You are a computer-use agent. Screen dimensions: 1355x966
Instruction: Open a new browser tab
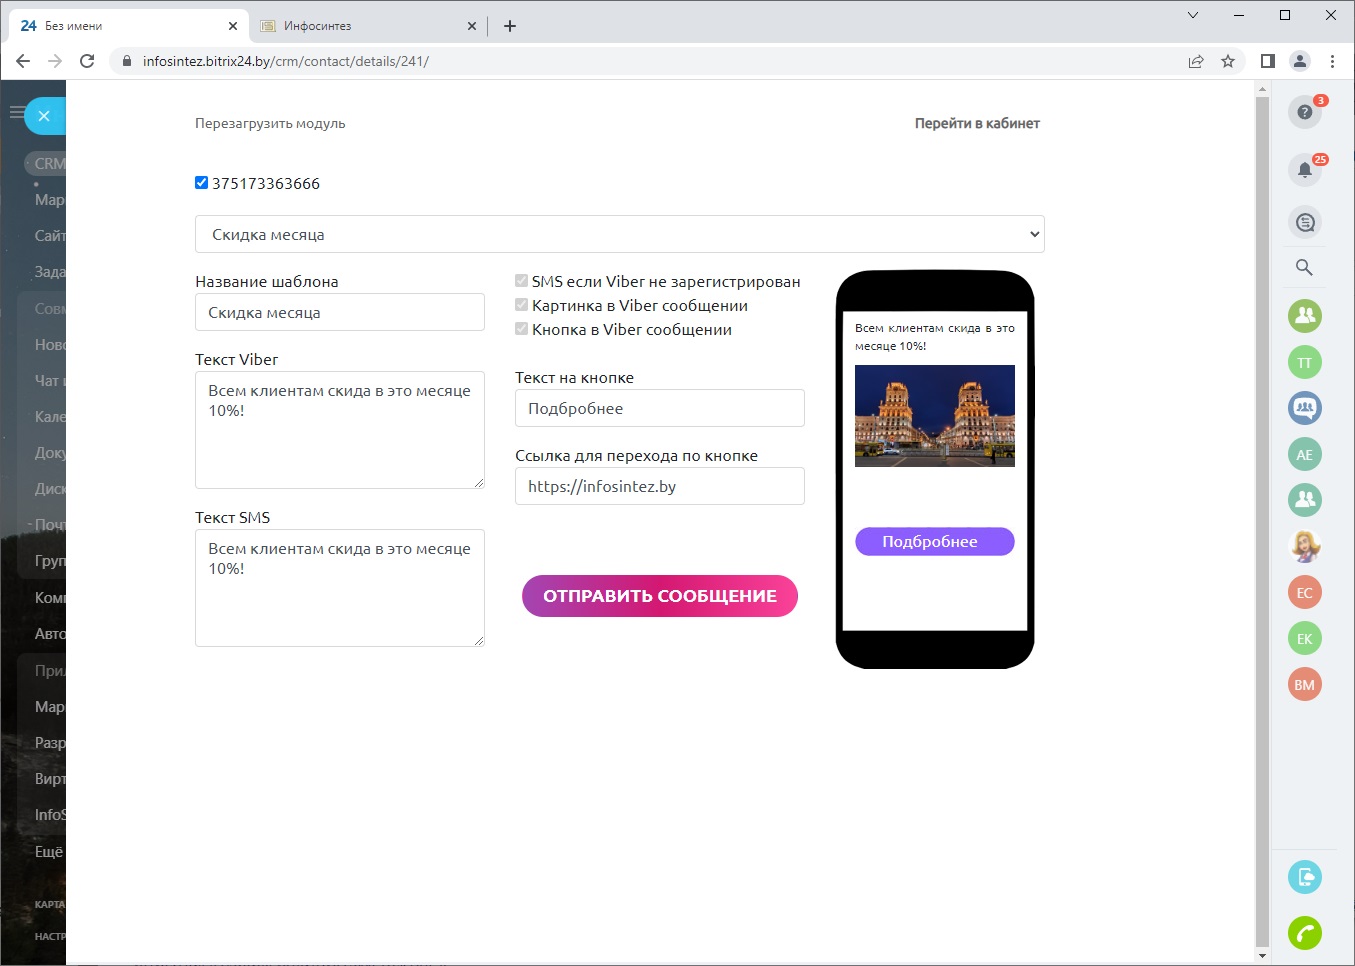click(510, 26)
